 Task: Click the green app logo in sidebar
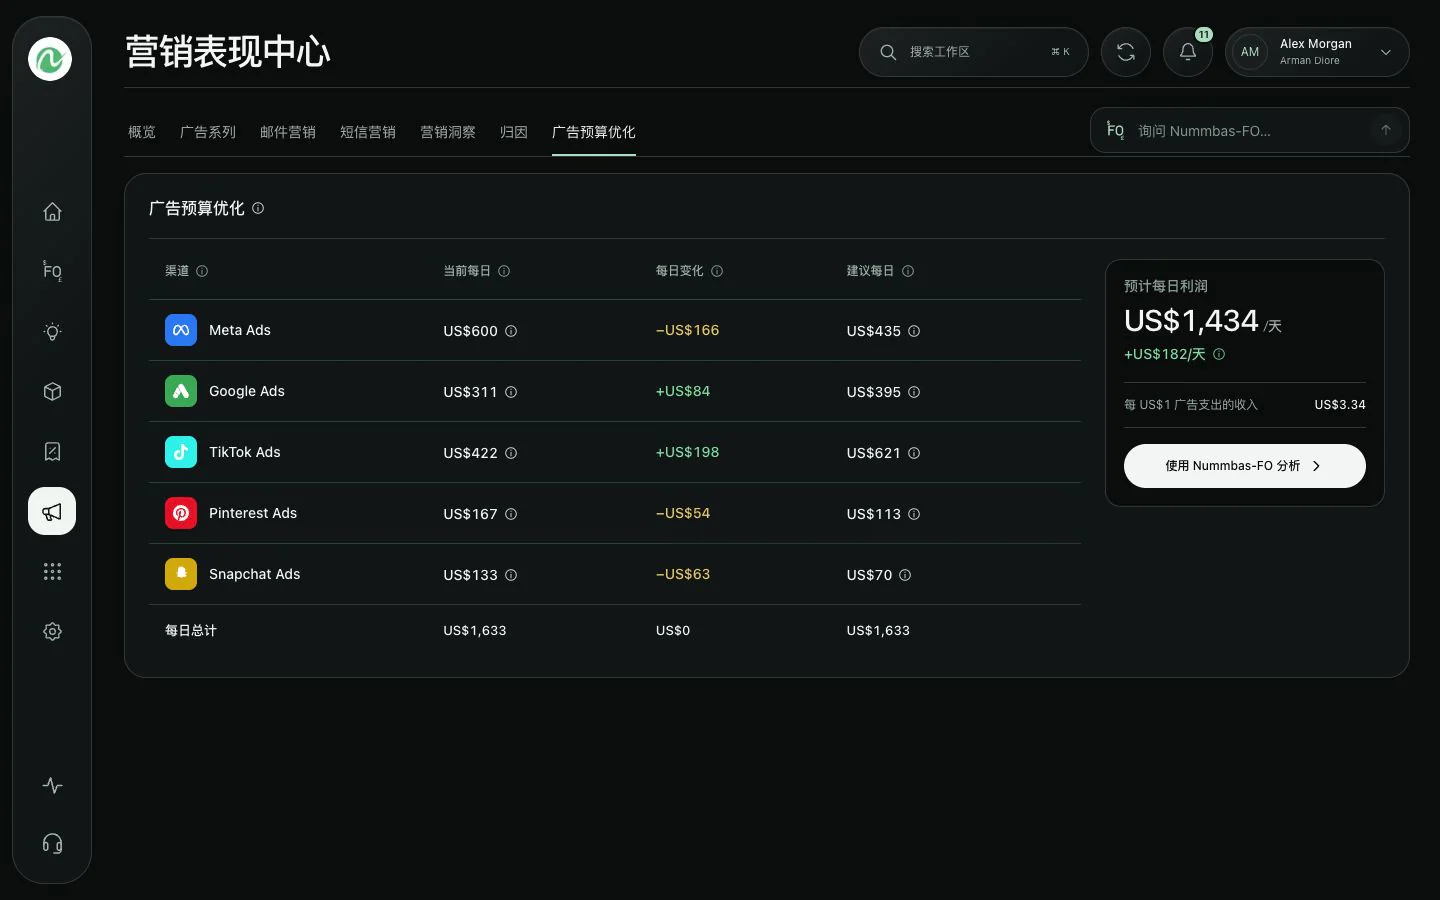(50, 59)
